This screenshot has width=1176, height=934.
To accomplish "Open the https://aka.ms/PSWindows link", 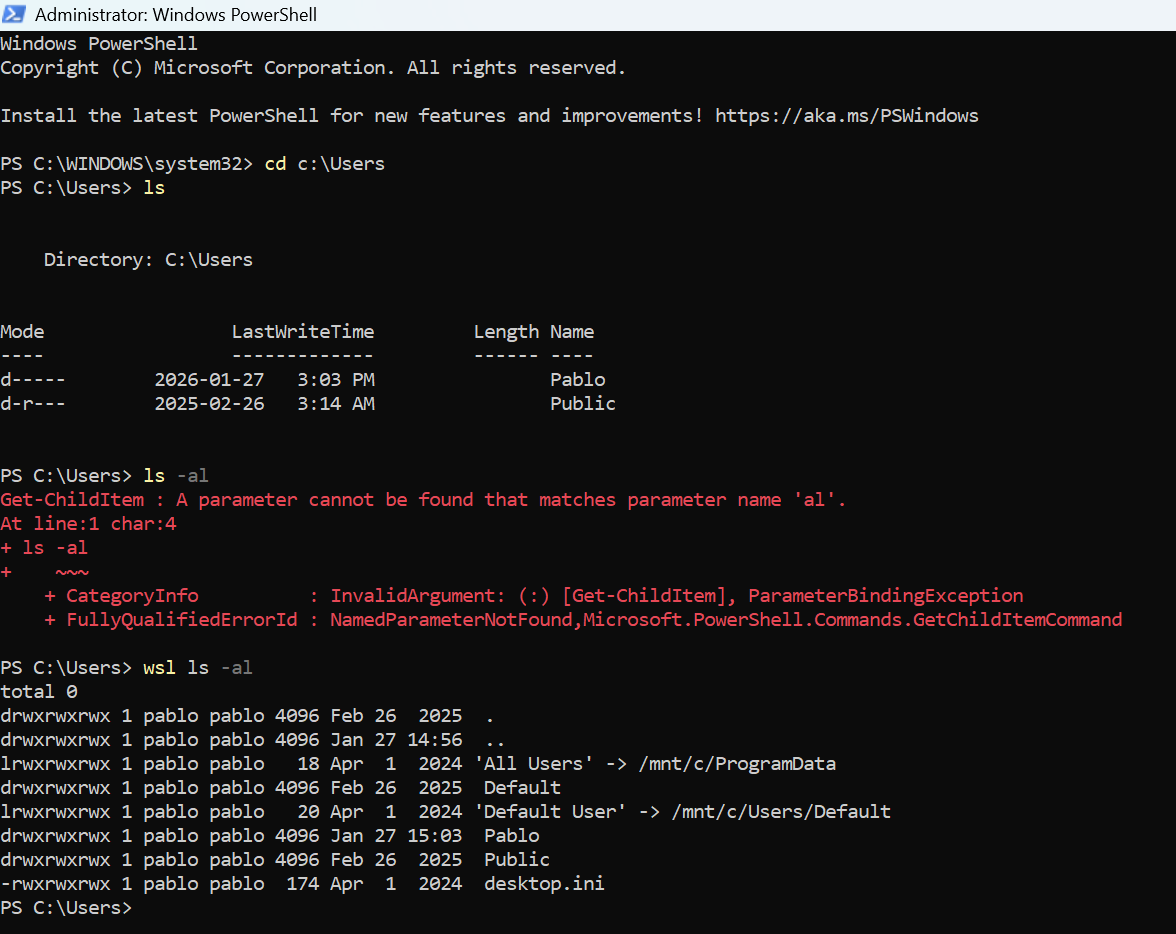I will coord(846,116).
